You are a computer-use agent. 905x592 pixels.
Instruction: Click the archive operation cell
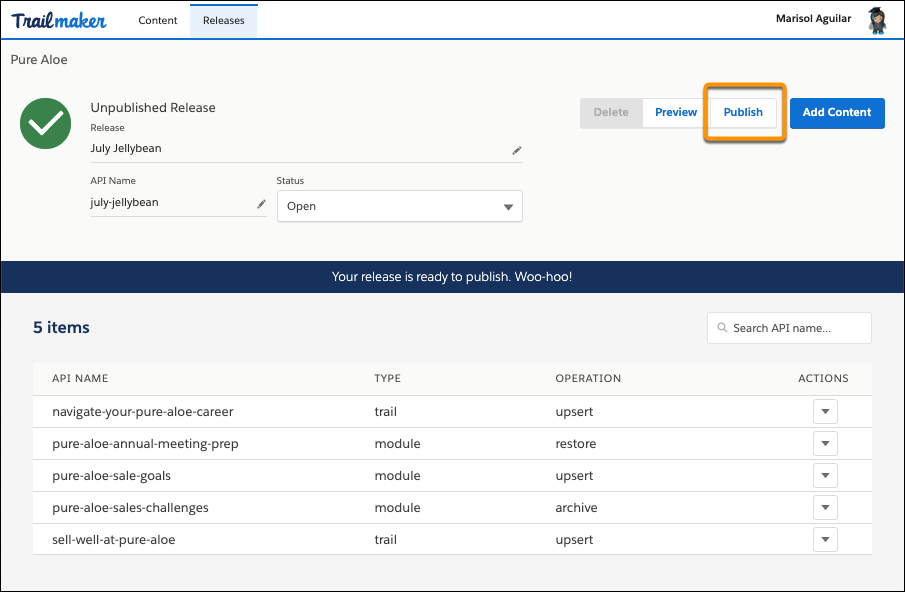(576, 508)
